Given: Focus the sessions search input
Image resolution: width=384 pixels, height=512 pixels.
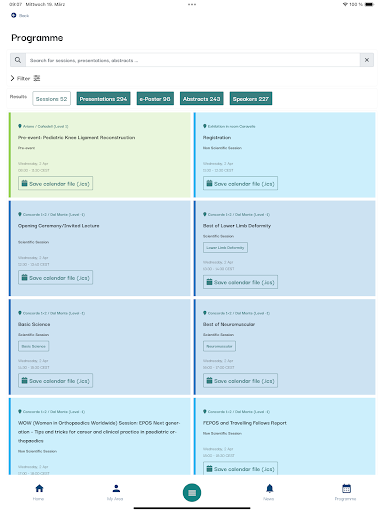Looking at the screenshot, I should tap(193, 60).
